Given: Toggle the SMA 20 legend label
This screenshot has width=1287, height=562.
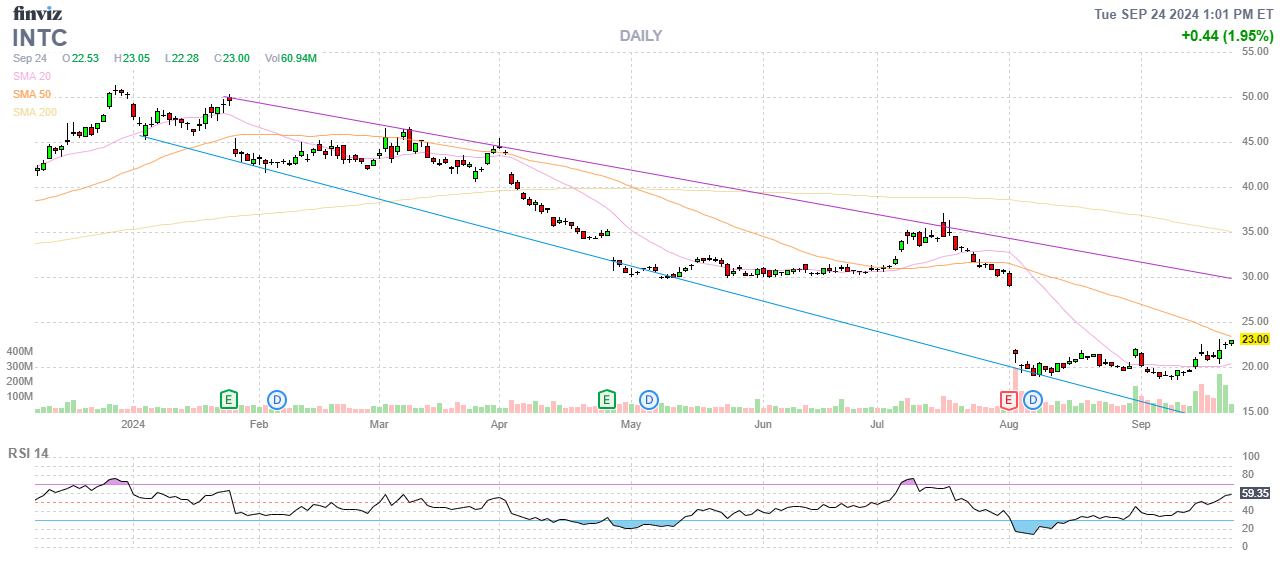Looking at the screenshot, I should pyautogui.click(x=34, y=76).
